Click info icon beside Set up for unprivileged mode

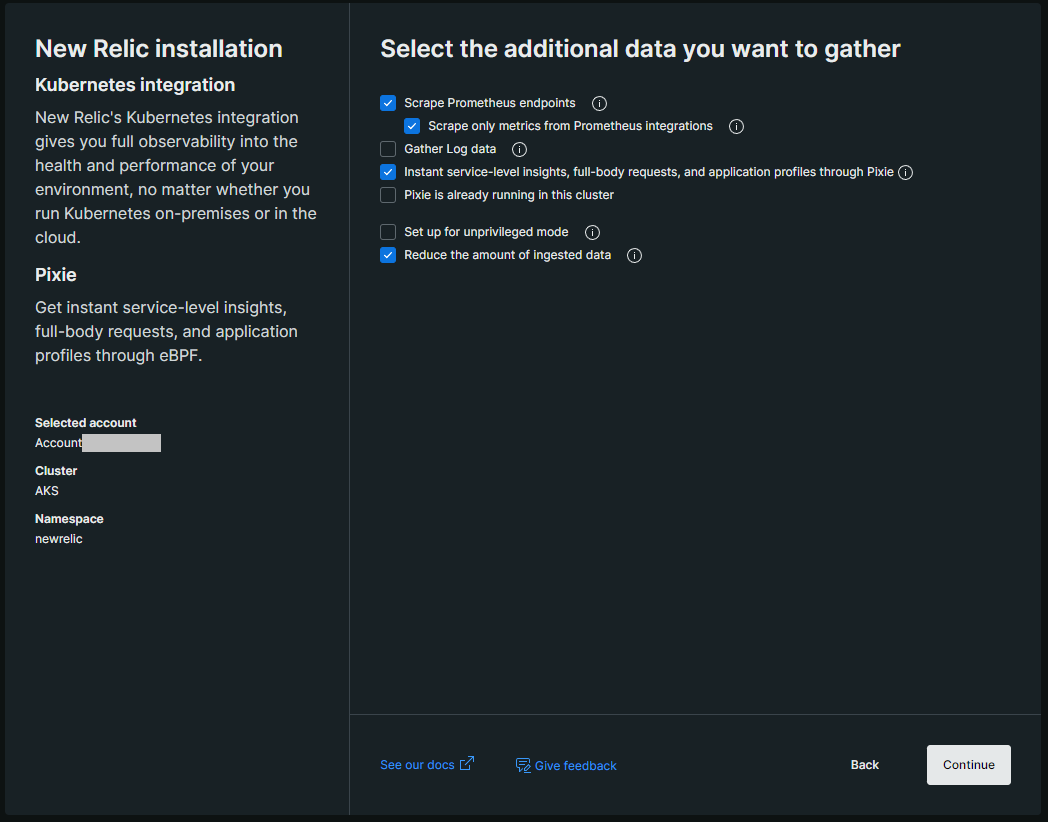coord(592,233)
